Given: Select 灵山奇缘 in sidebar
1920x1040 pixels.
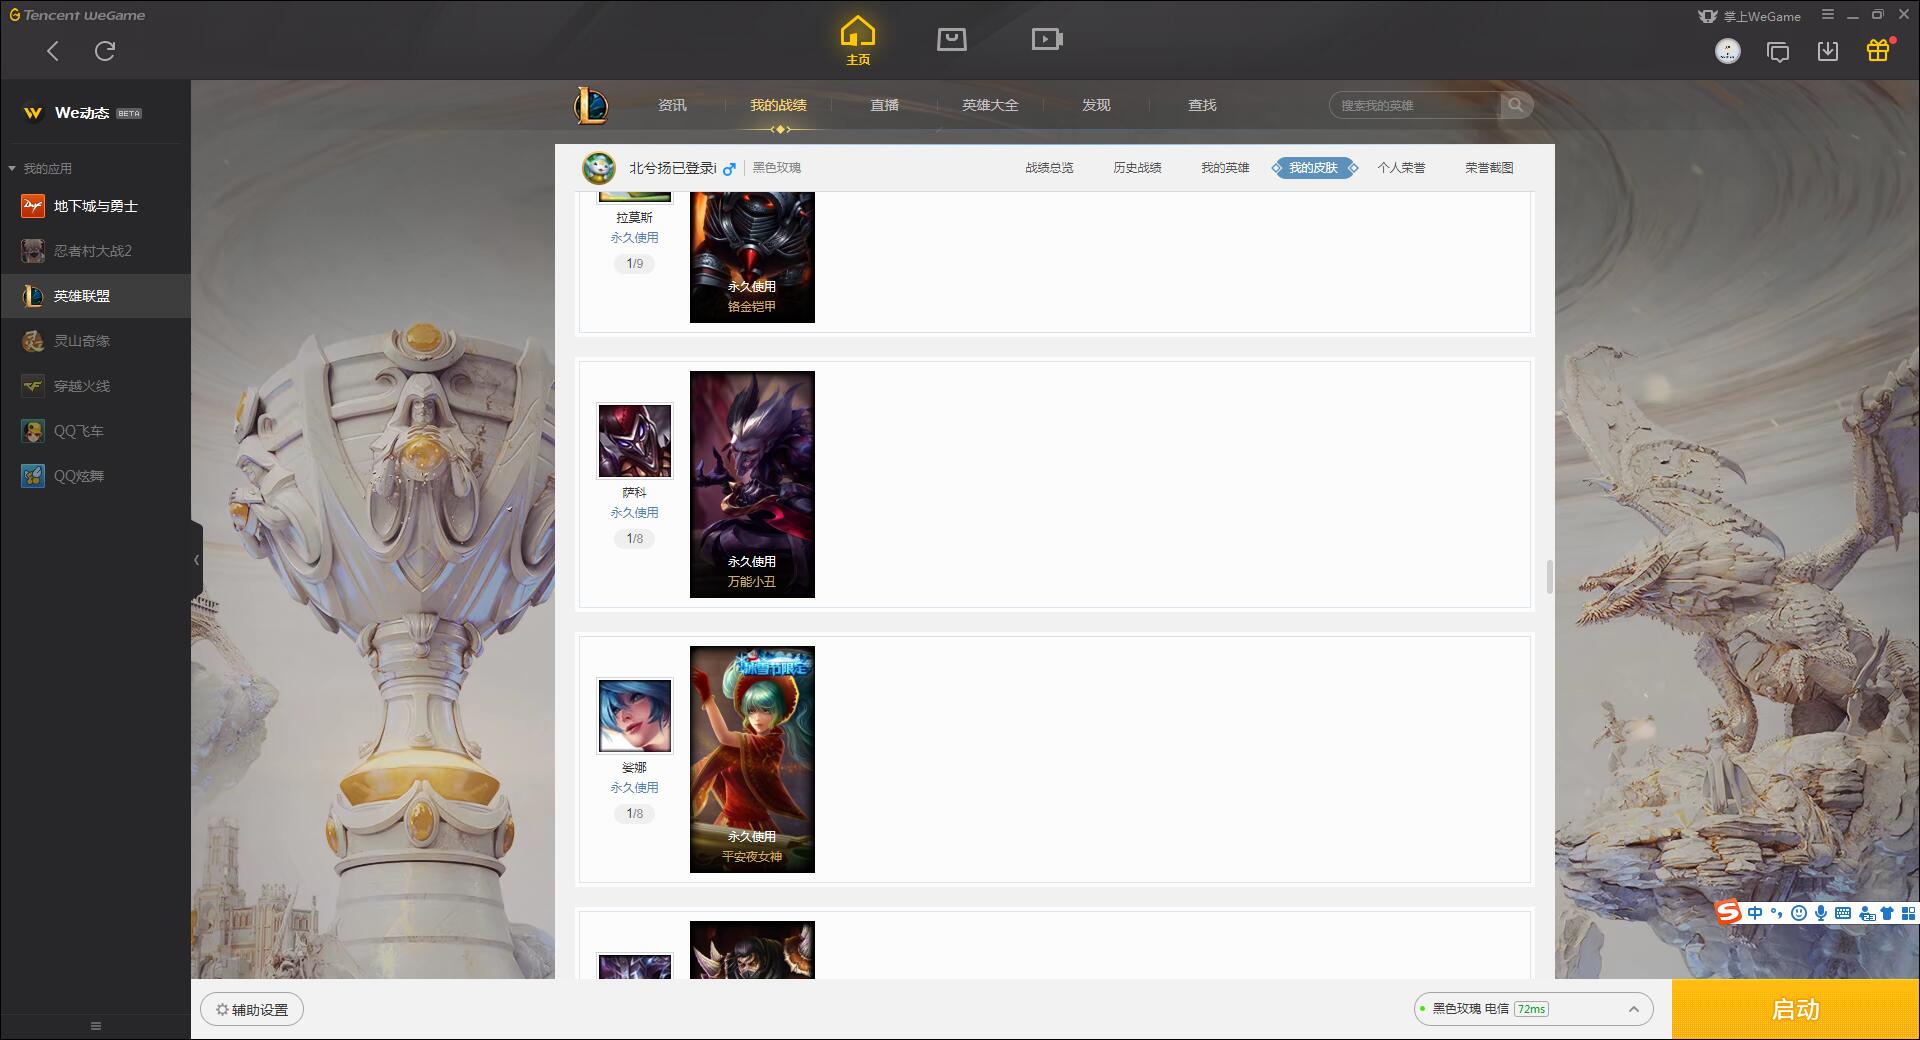Looking at the screenshot, I should (x=95, y=341).
